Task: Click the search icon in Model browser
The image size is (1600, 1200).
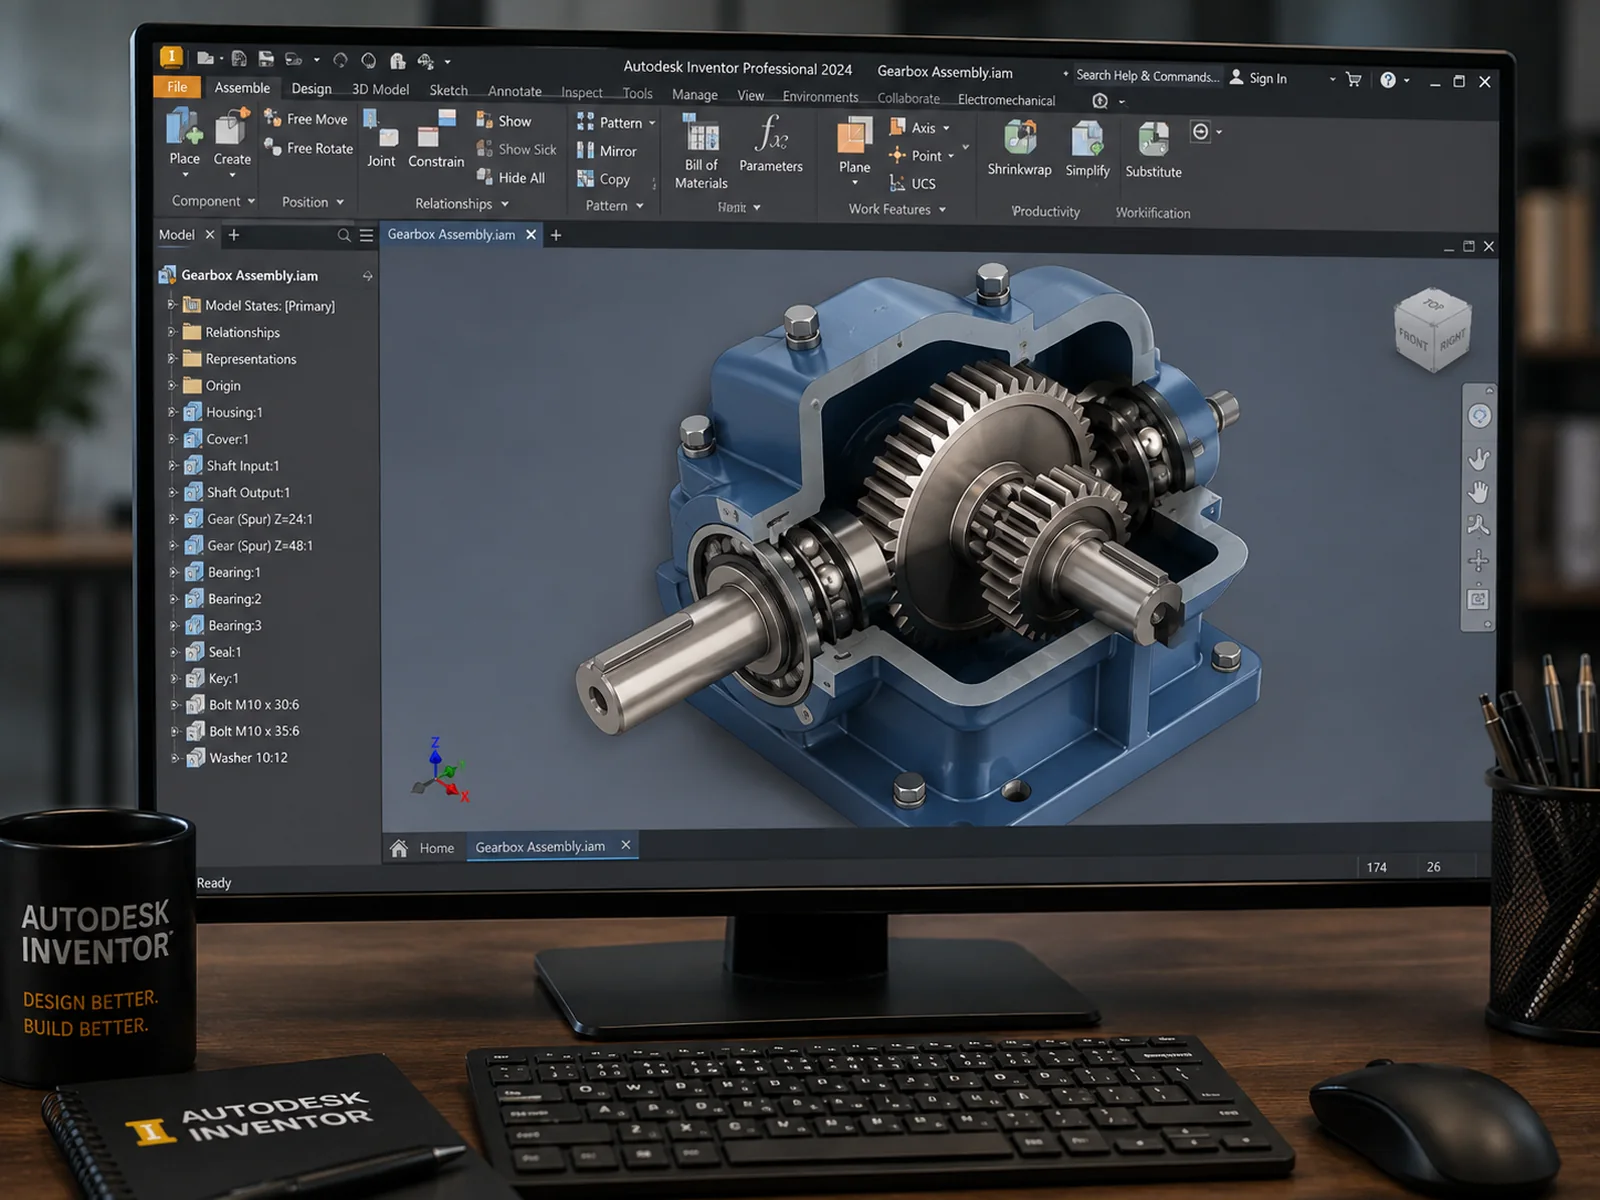Action: 344,235
